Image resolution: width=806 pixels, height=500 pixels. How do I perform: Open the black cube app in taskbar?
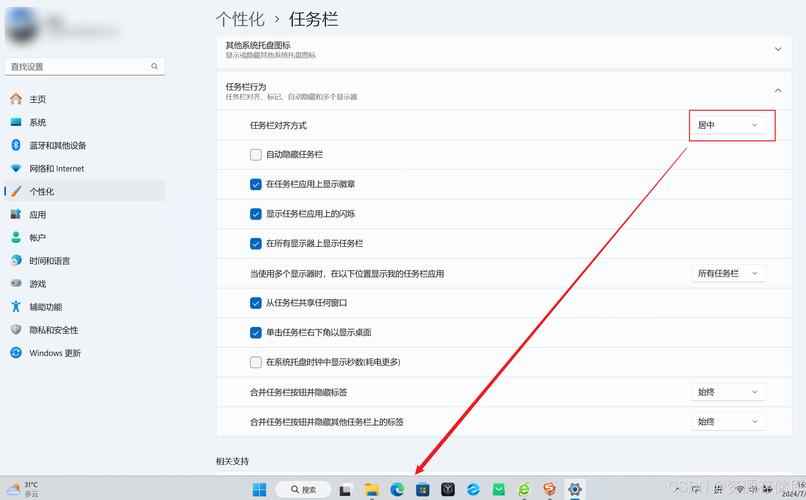[448, 490]
